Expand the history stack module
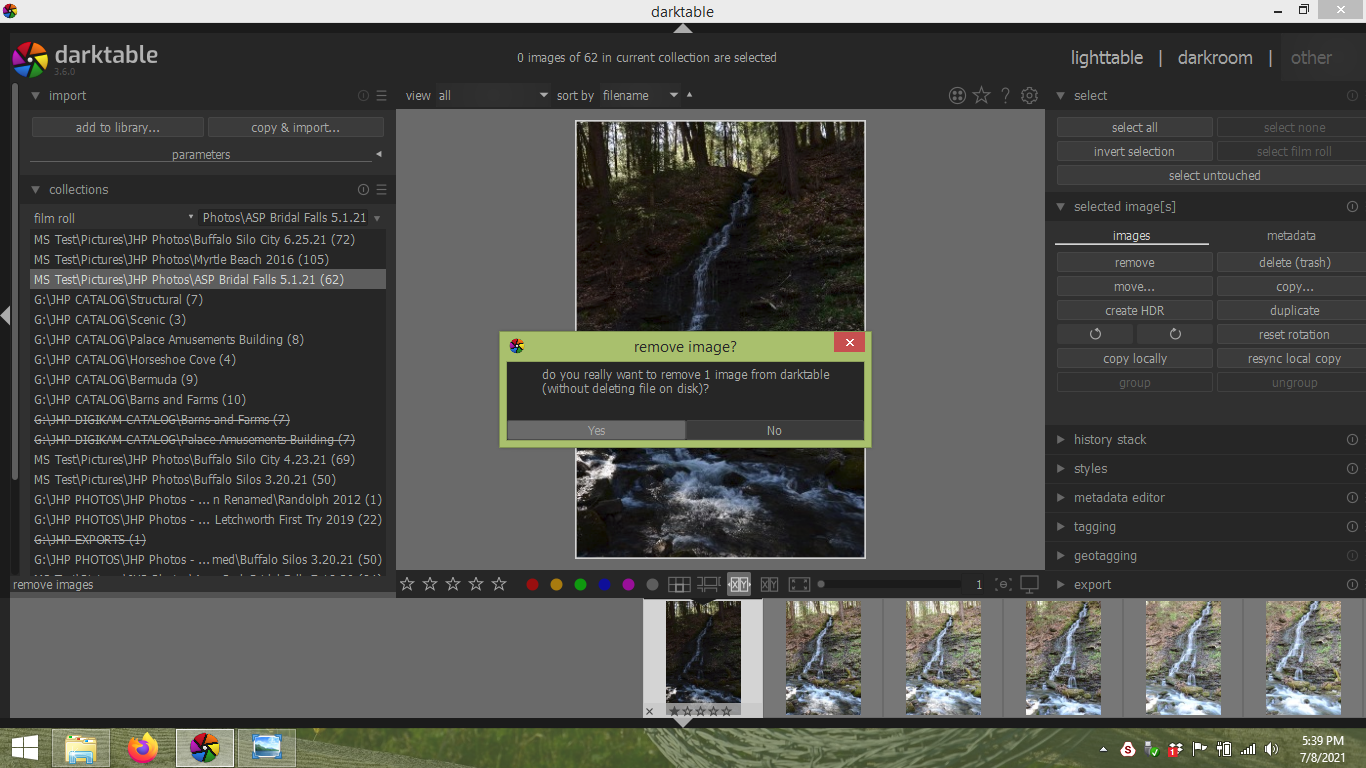Screen dimensions: 1366x768 pos(1061,440)
